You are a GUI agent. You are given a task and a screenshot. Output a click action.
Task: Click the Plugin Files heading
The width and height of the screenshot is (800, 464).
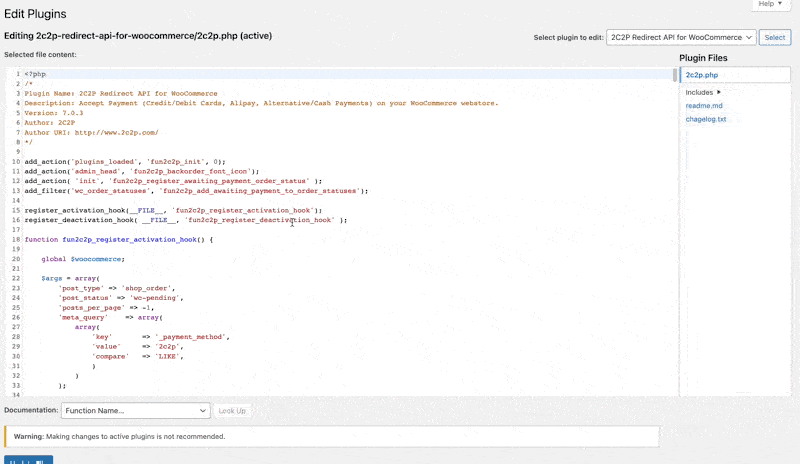703,58
